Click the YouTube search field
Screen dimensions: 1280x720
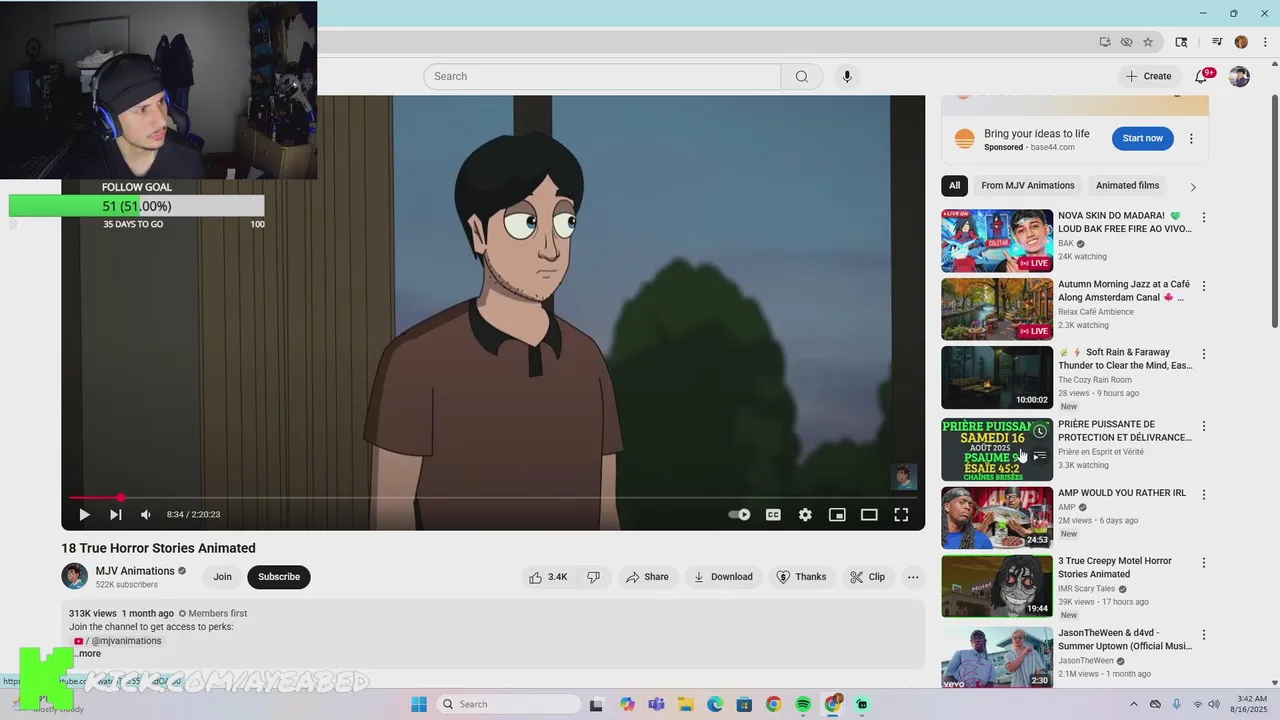[x=602, y=76]
